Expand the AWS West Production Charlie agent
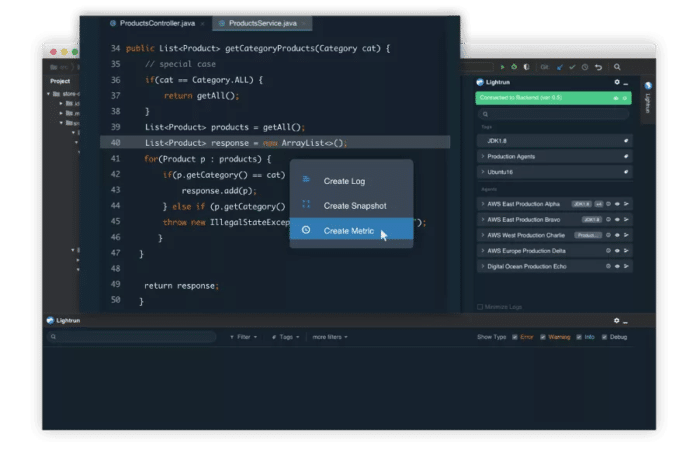Image resolution: width=700 pixels, height=464 pixels. click(x=483, y=235)
